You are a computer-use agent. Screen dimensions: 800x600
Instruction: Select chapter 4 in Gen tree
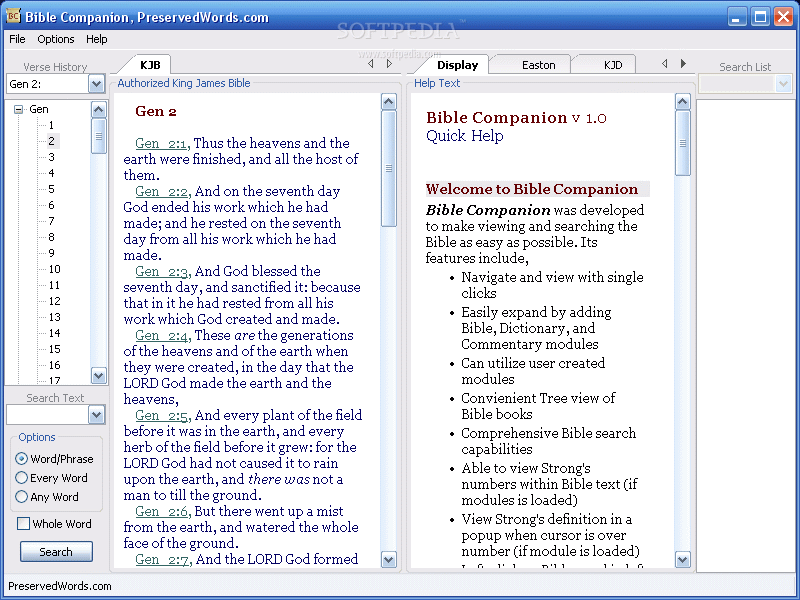pyautogui.click(x=51, y=173)
